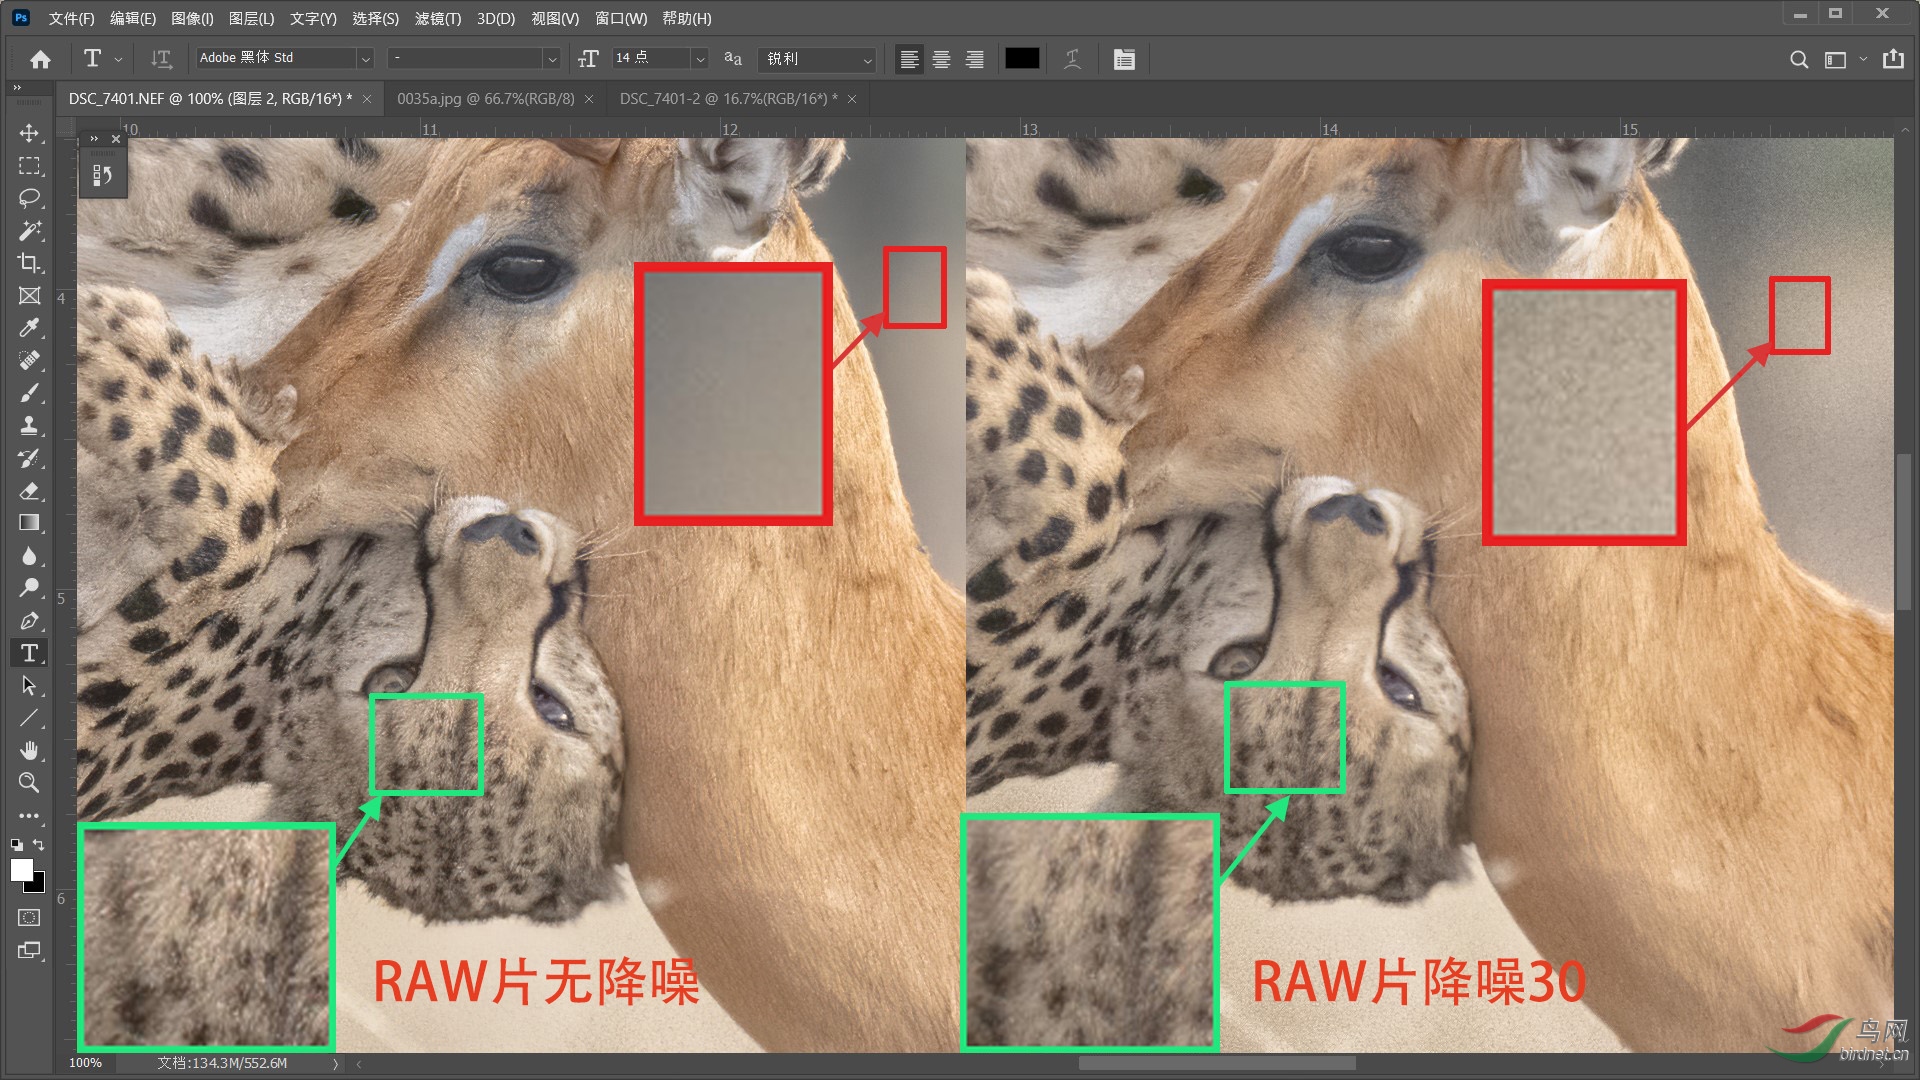Viewport: 1920px width, 1080px height.
Task: Select the Hand tool
Action: [x=29, y=750]
